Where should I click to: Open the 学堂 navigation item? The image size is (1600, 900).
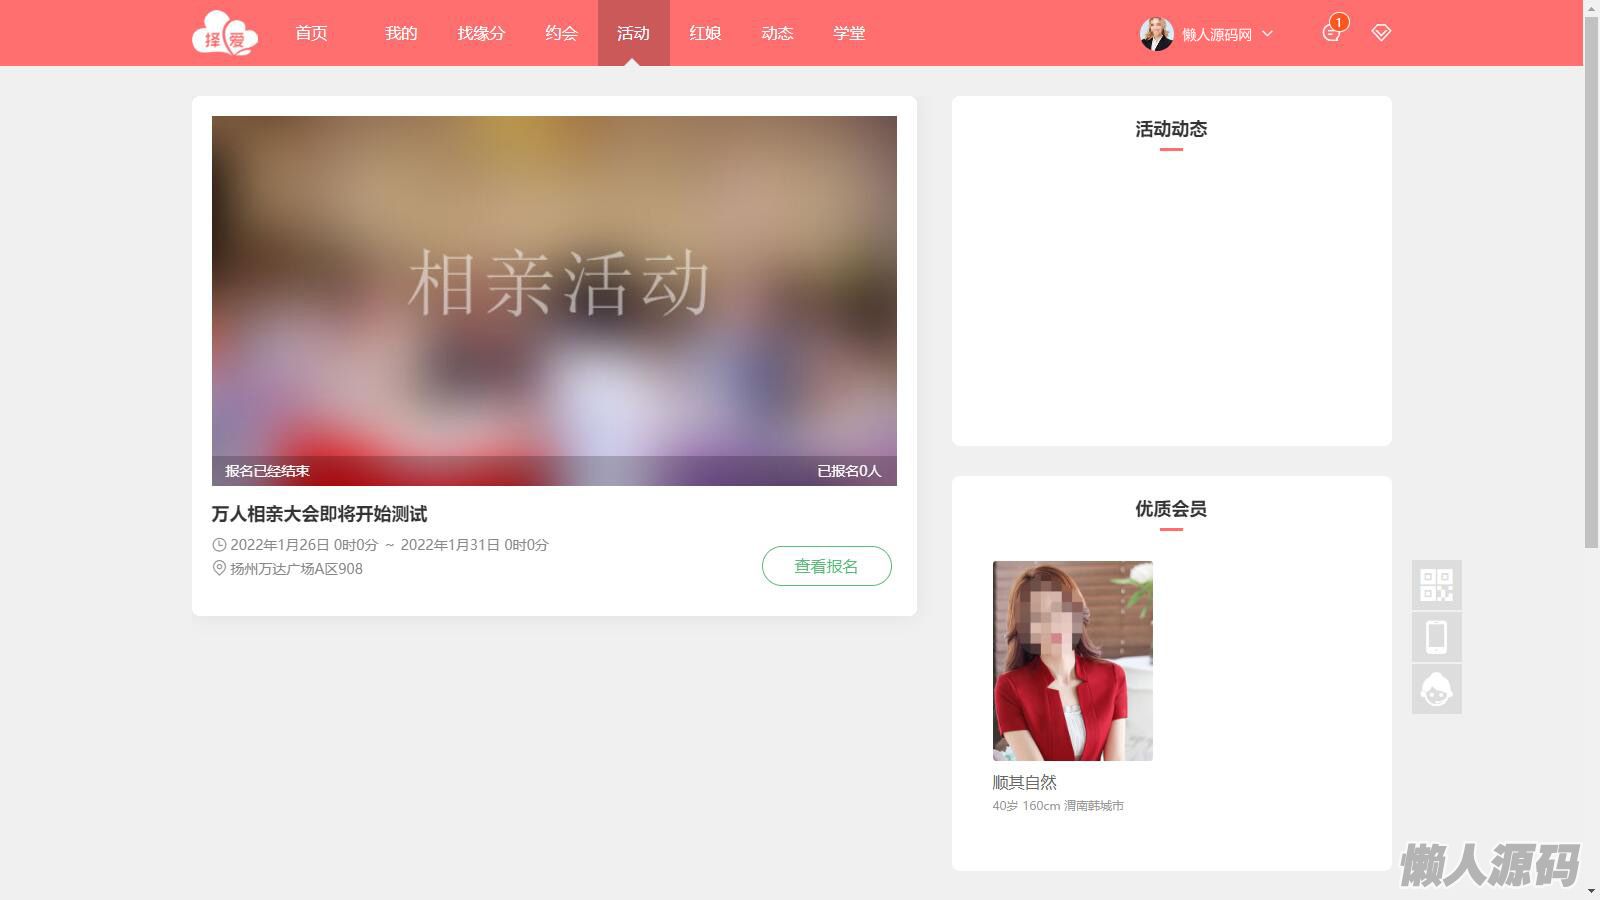click(849, 33)
